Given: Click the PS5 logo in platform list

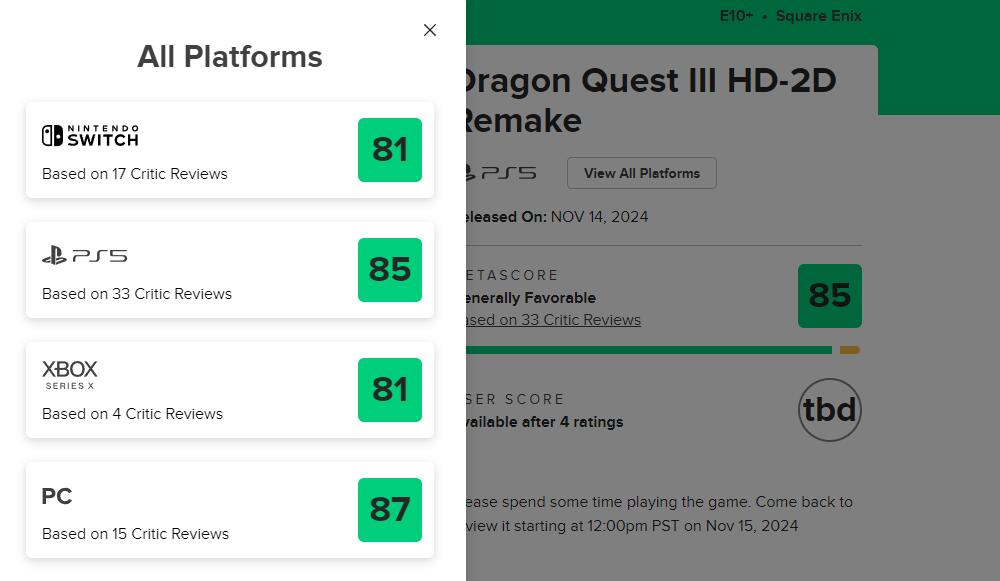Looking at the screenshot, I should point(85,256).
